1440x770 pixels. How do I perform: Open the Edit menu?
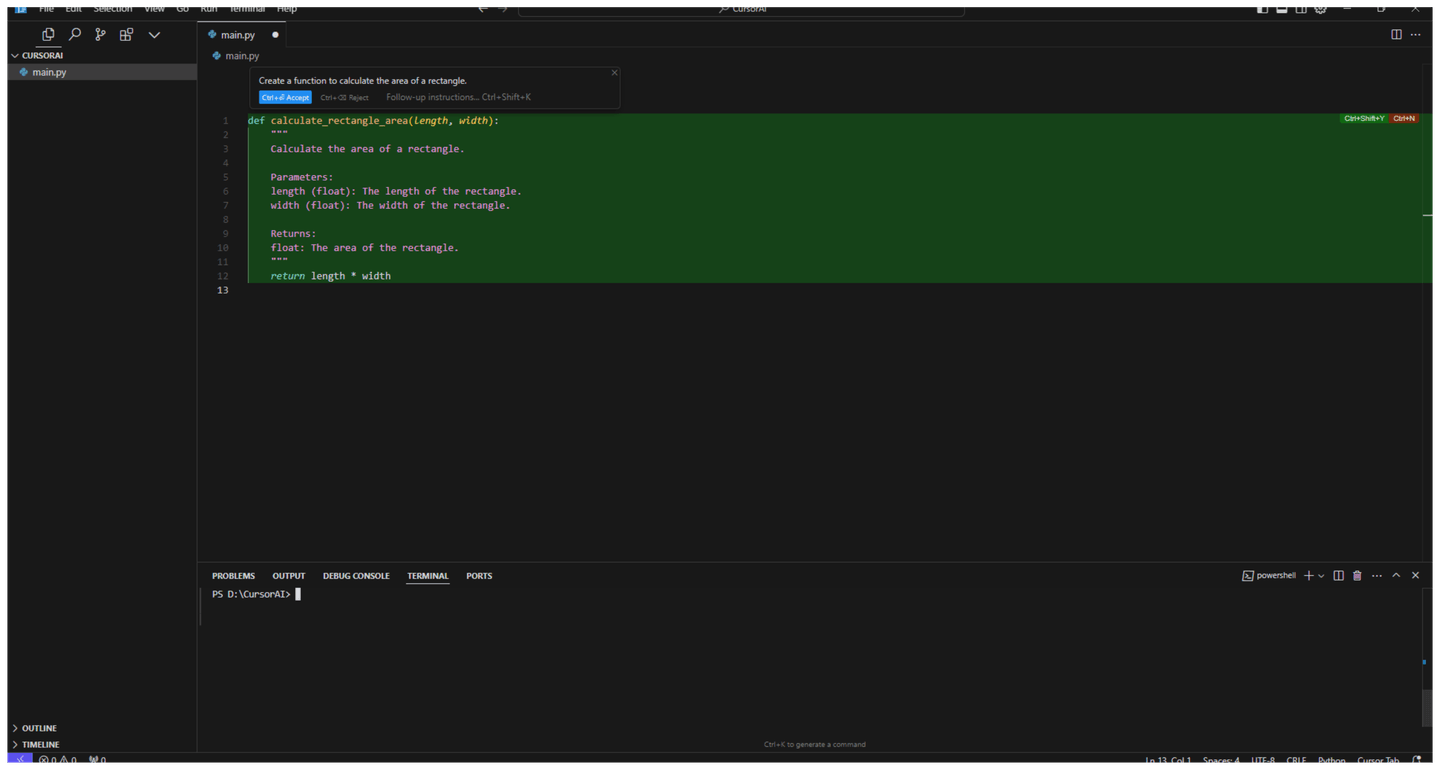73,8
